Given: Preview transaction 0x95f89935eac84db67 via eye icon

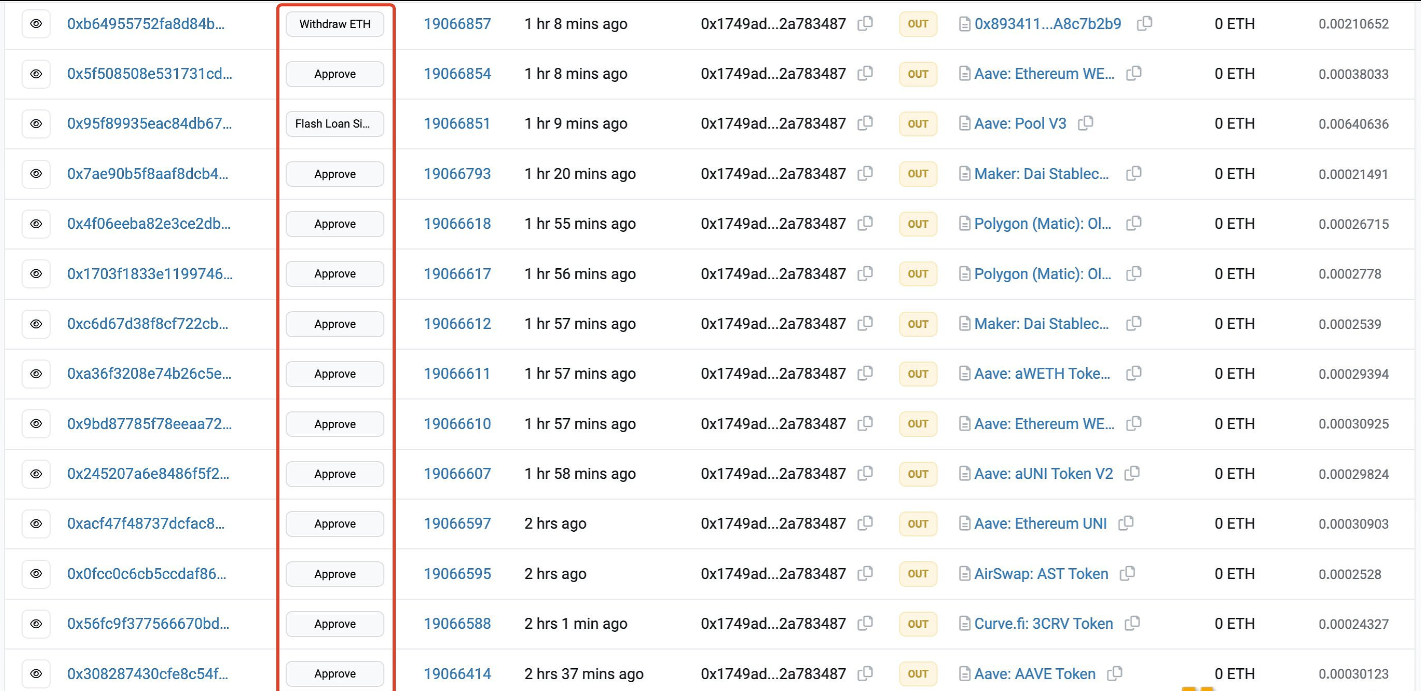Looking at the screenshot, I should pyautogui.click(x=36, y=124).
